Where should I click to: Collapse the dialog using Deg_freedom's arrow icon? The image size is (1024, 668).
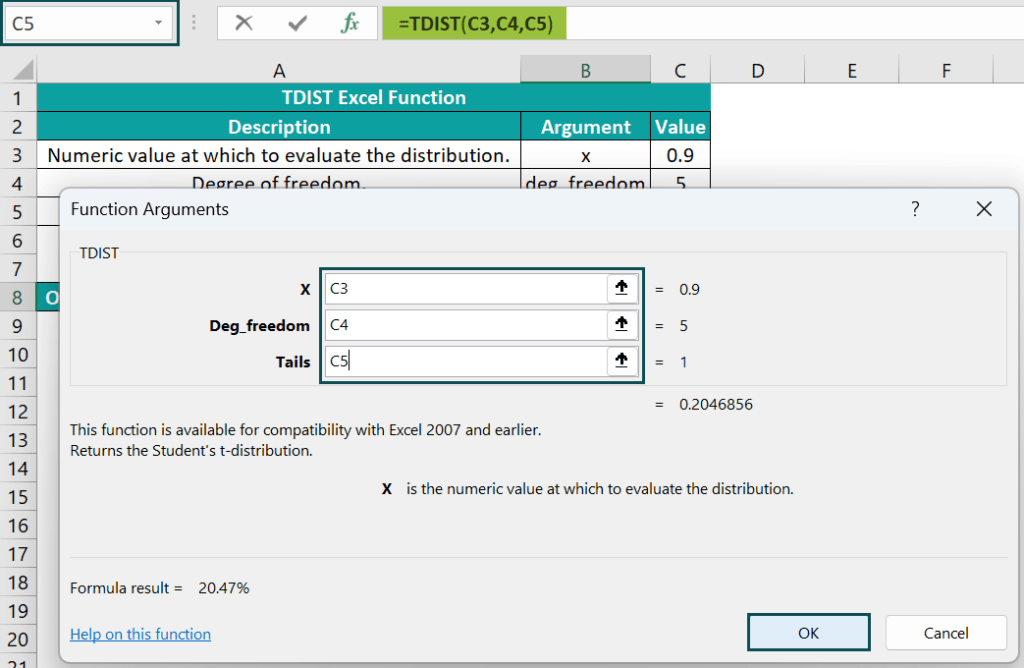click(621, 324)
